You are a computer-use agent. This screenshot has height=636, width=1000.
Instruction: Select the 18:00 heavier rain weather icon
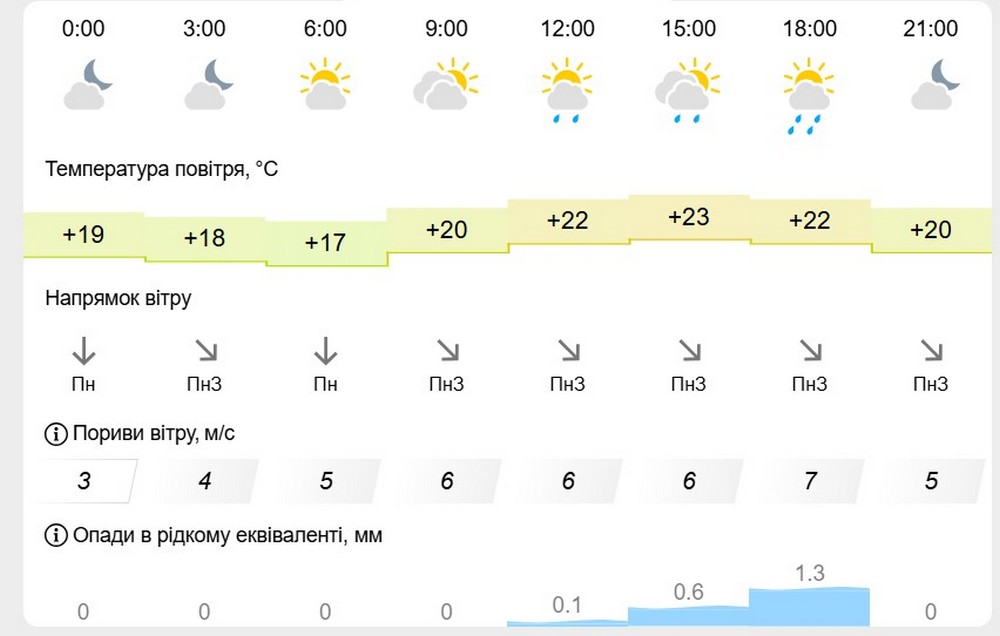click(x=809, y=96)
